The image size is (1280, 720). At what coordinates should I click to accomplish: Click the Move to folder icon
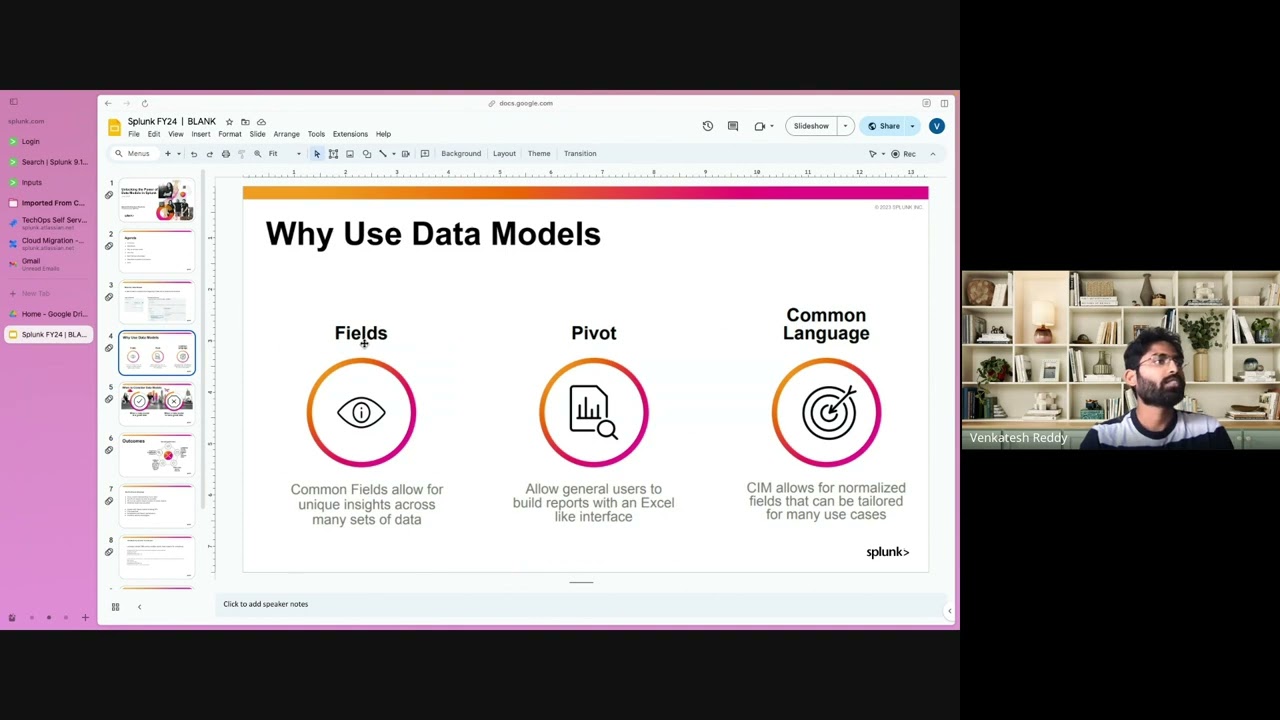[245, 122]
